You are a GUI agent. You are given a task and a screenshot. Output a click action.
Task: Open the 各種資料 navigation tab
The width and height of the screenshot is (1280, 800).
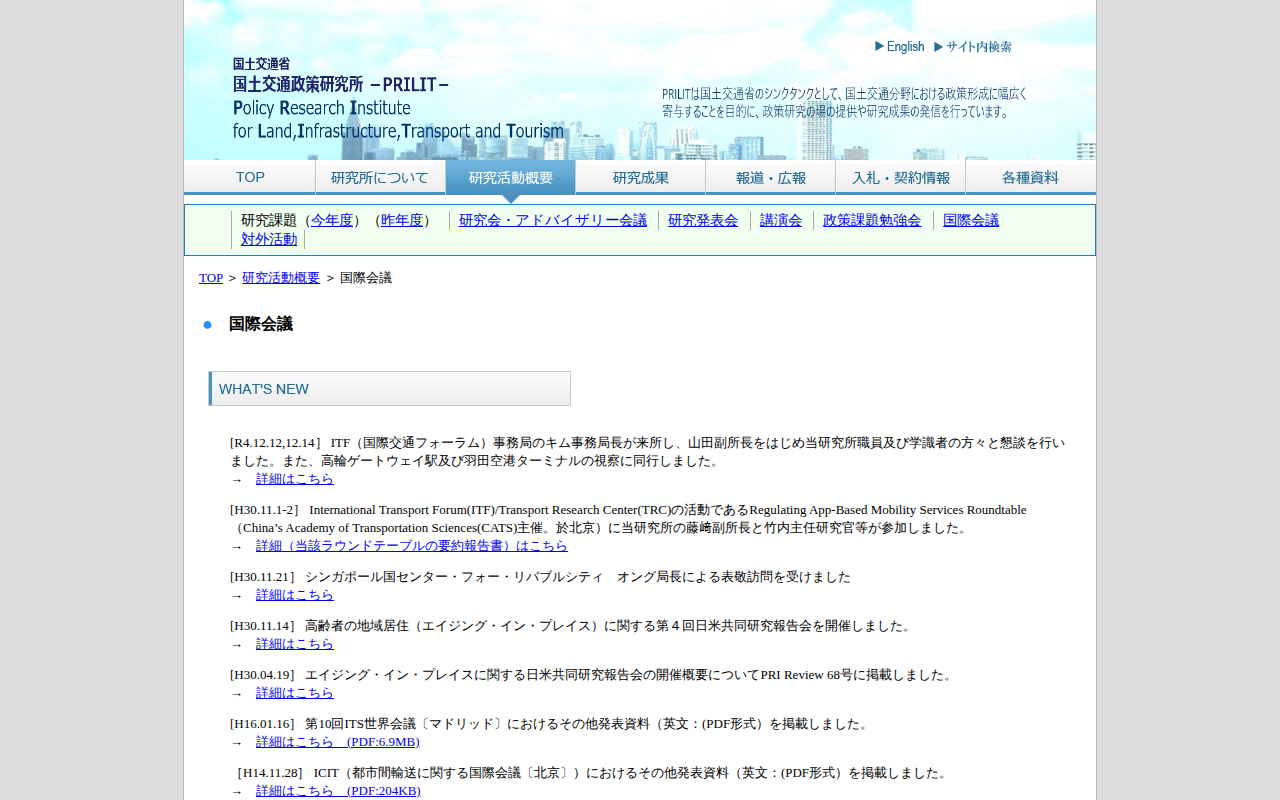pos(1030,177)
